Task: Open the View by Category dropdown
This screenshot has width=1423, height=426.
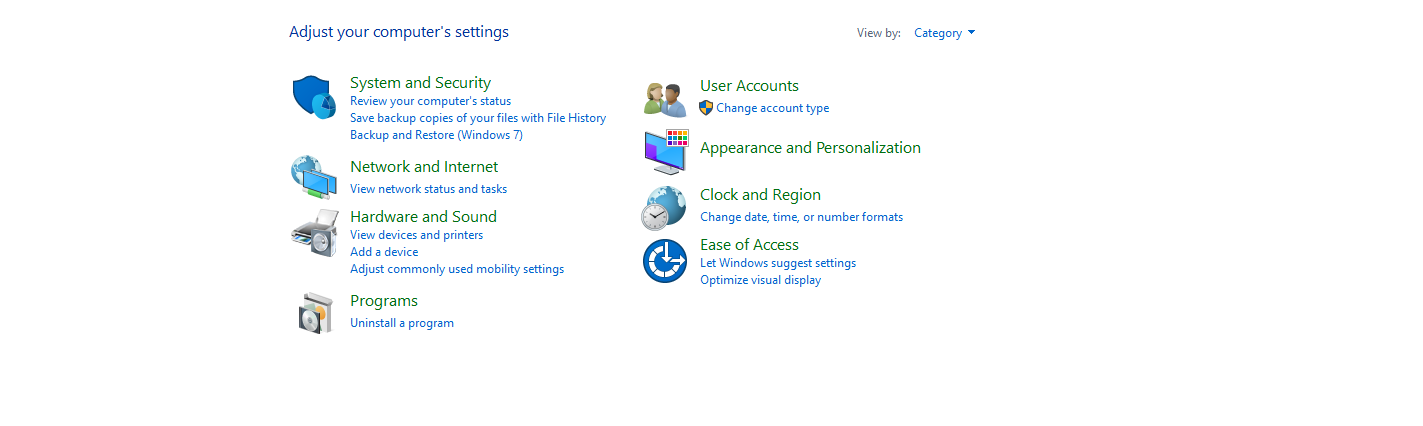Action: point(943,33)
